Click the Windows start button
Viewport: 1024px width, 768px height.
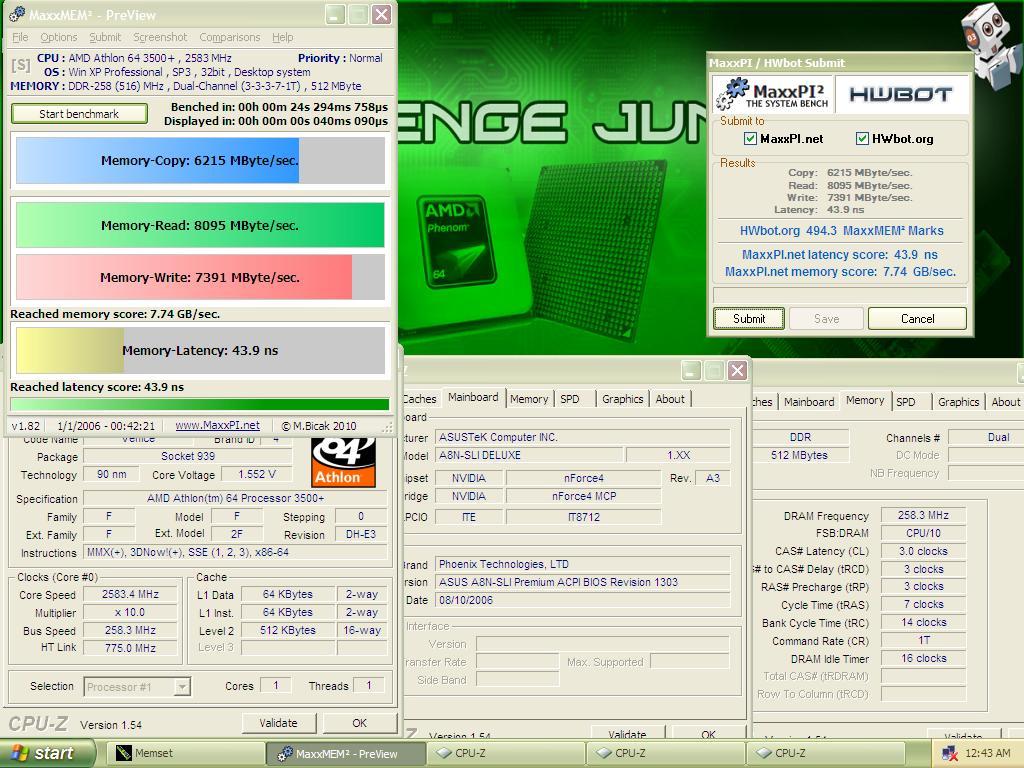pyautogui.click(x=47, y=753)
